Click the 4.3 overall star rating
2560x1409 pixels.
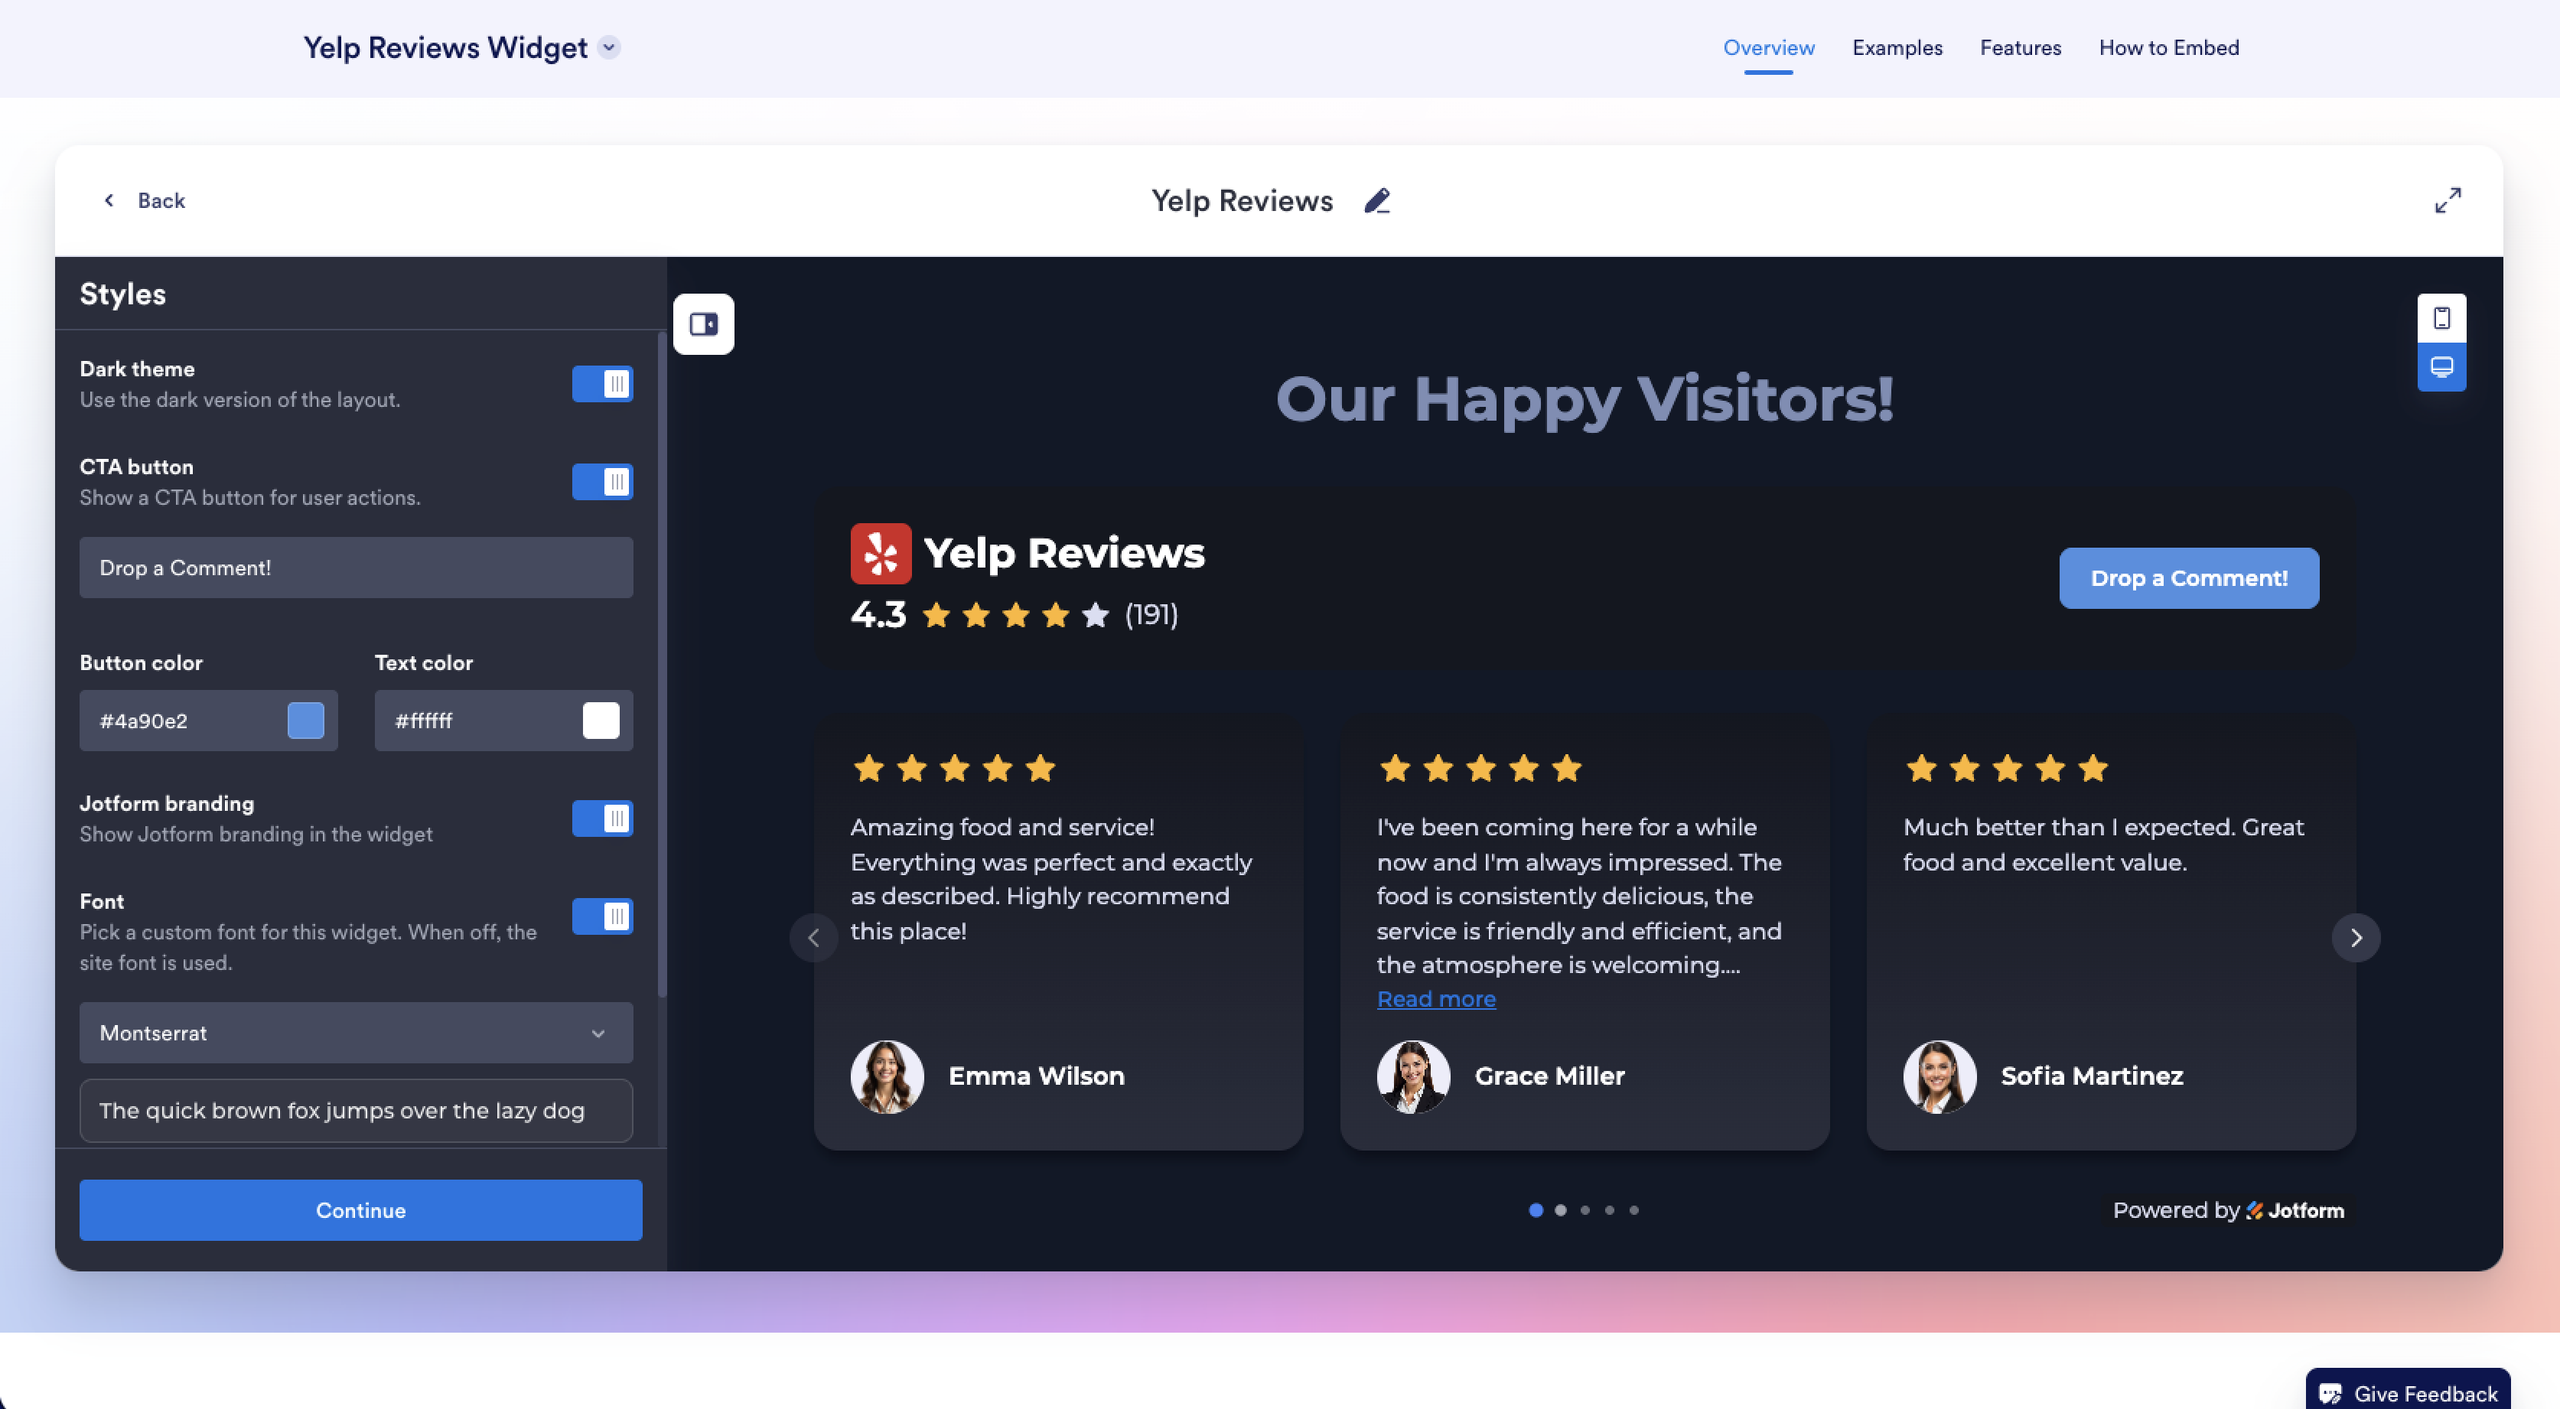click(1015, 615)
